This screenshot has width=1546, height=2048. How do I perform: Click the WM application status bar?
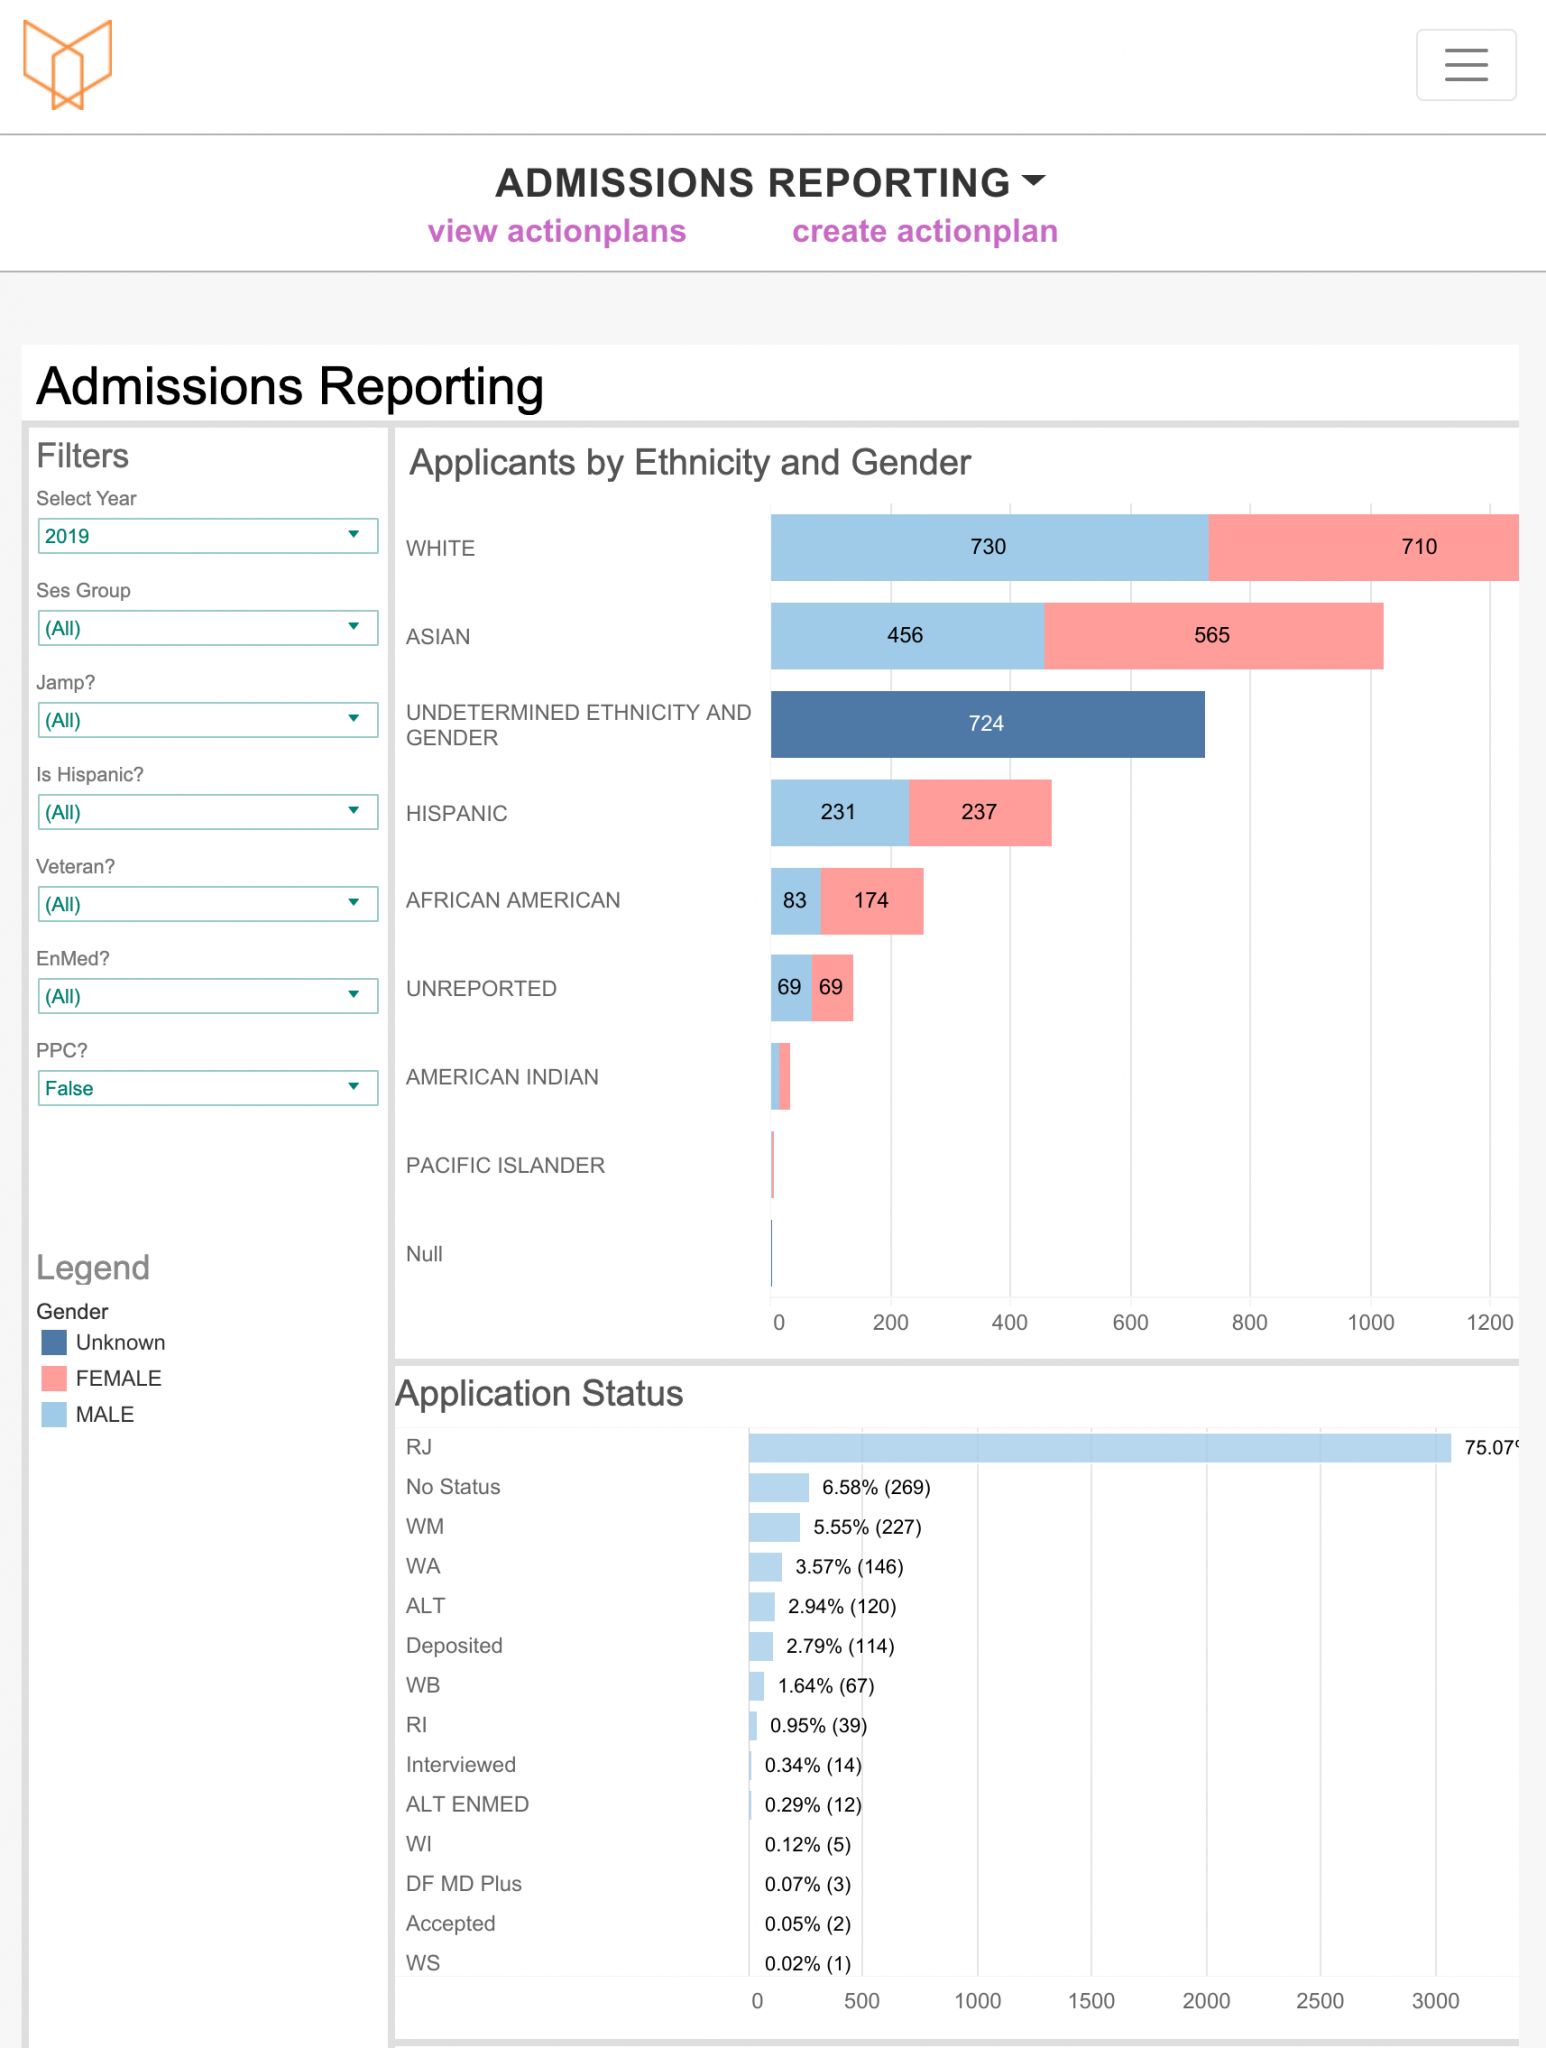click(x=774, y=1527)
